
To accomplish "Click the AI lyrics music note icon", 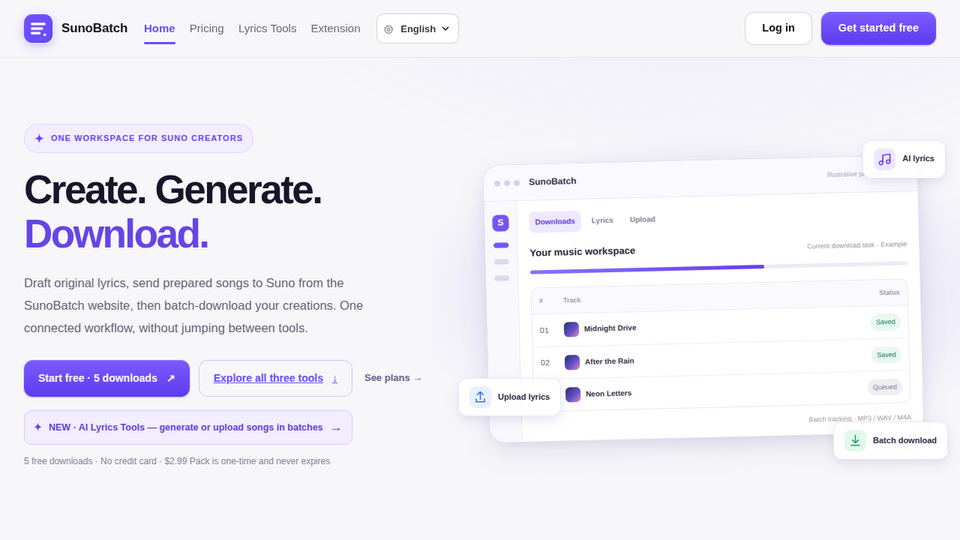I will pyautogui.click(x=884, y=159).
